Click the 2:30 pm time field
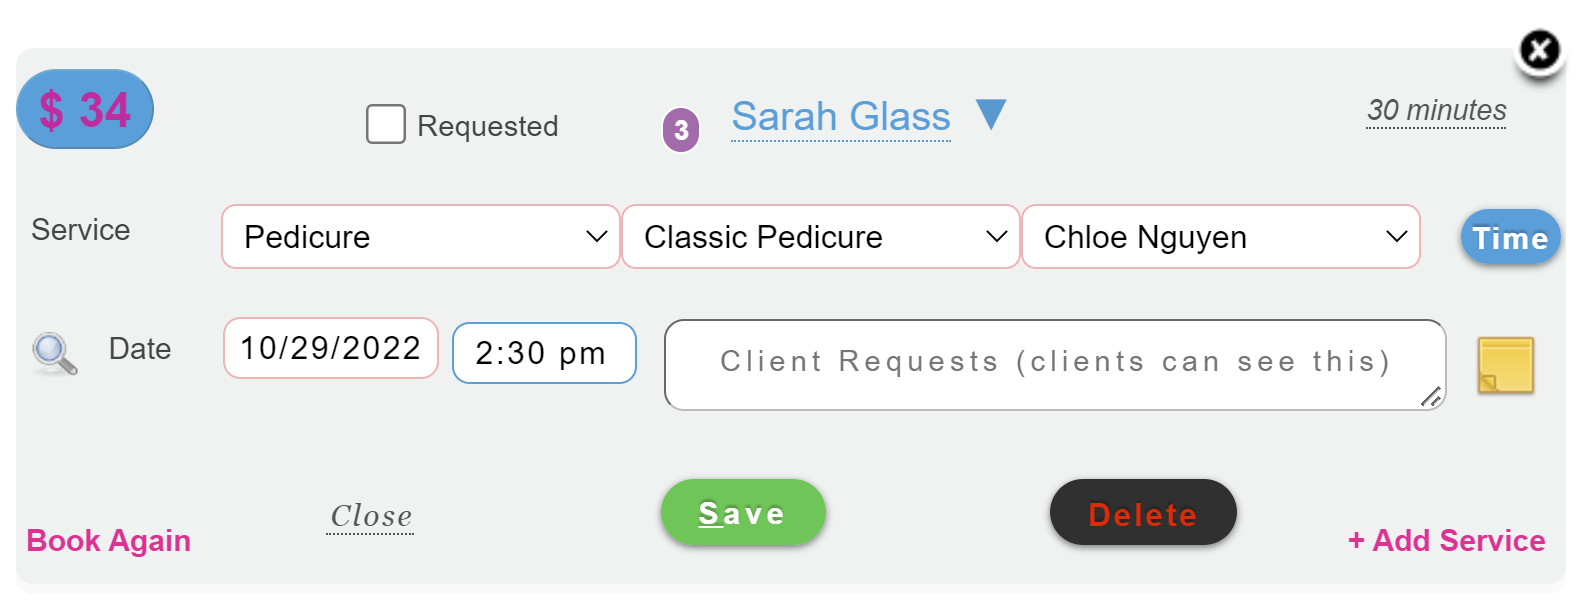Viewport: 1582px width, 613px height. coord(544,353)
